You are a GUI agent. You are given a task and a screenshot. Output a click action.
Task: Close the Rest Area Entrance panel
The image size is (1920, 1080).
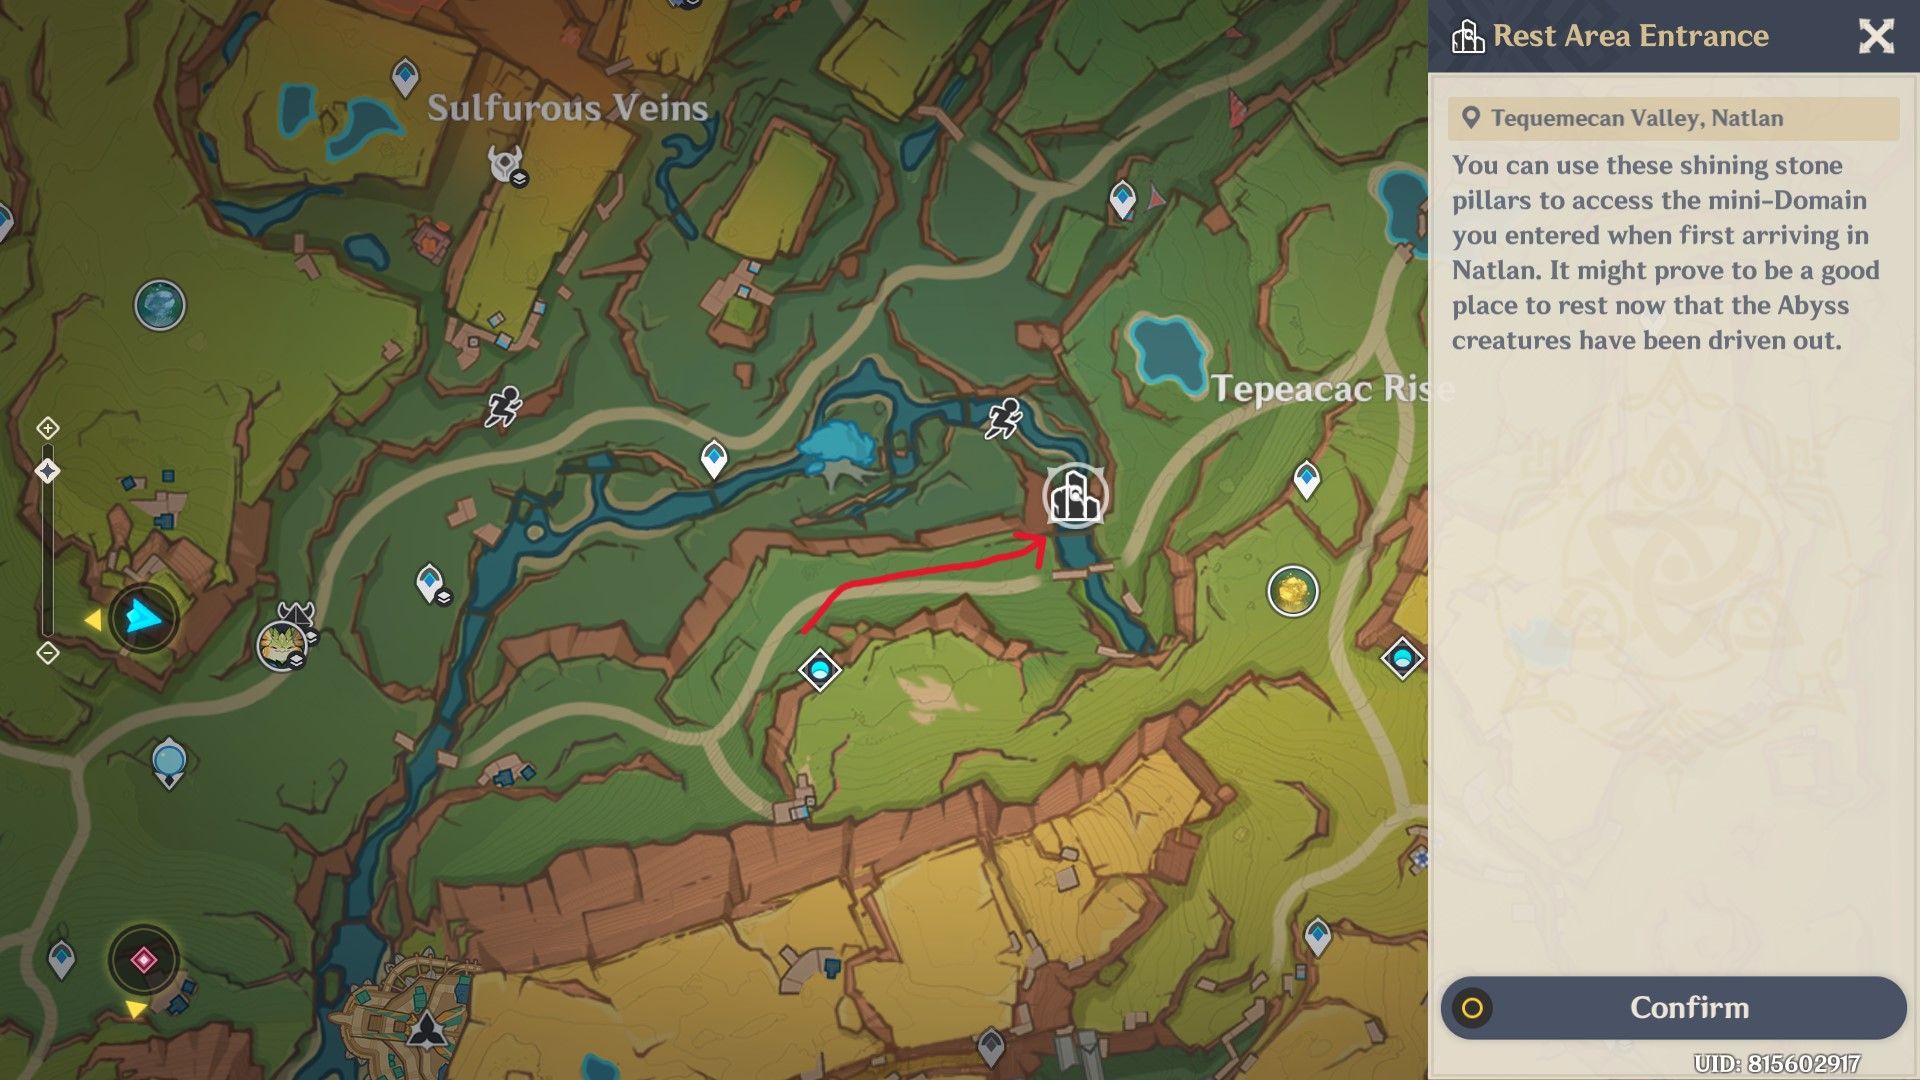coord(1875,36)
